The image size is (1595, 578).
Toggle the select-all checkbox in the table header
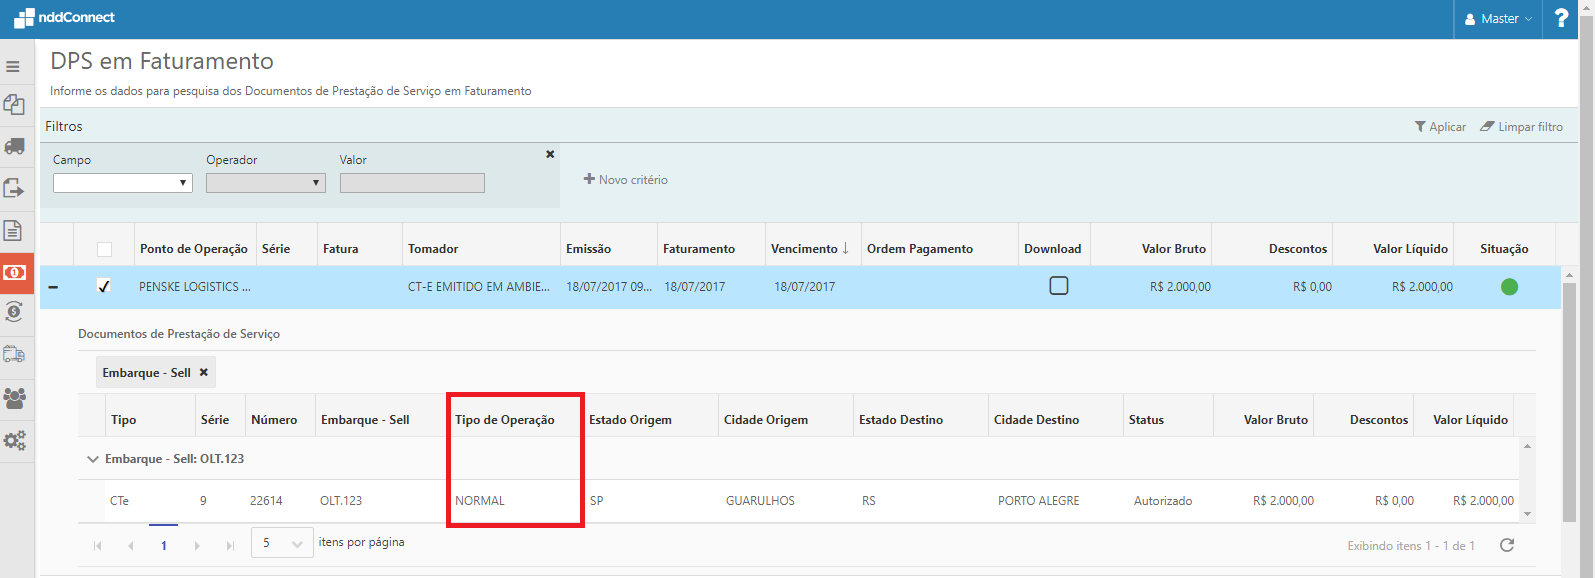click(x=104, y=249)
